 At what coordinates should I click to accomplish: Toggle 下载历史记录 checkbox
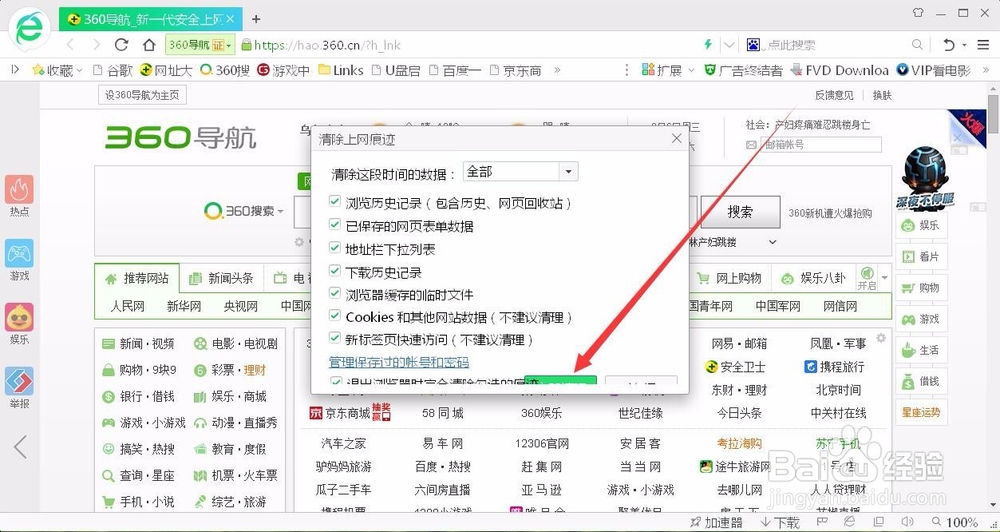335,271
